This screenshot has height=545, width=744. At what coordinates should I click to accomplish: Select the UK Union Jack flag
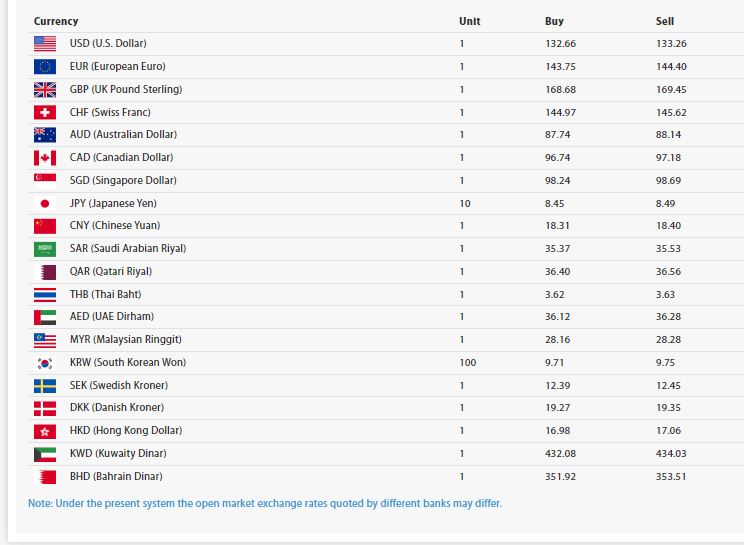coord(45,90)
